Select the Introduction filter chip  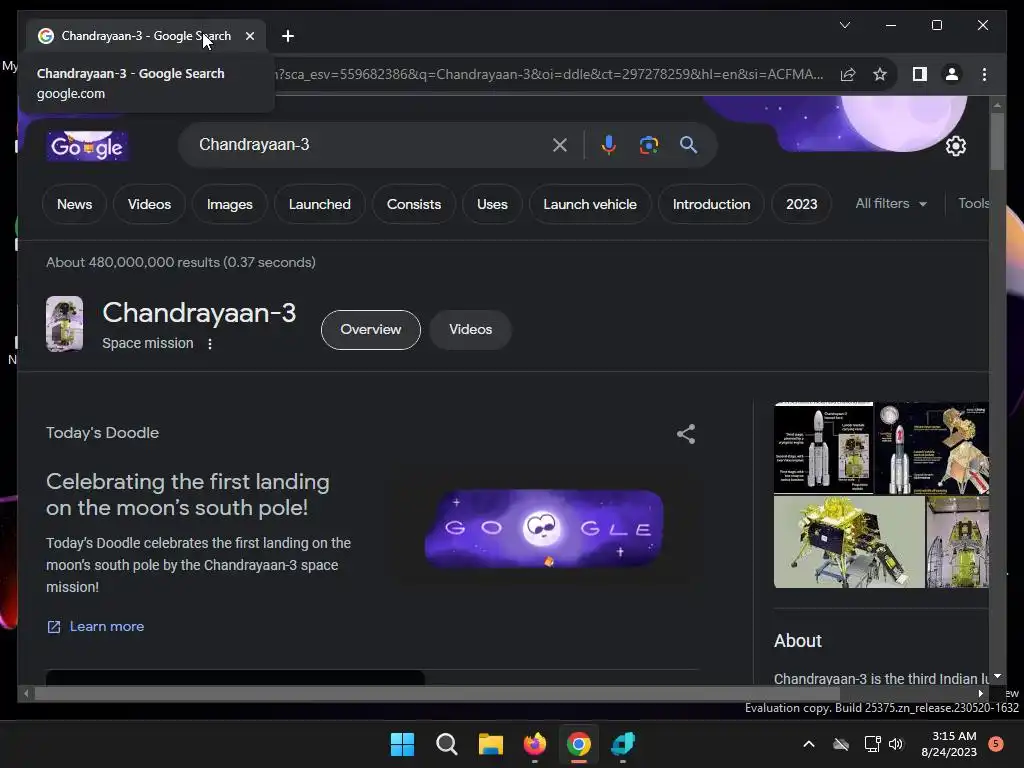tap(711, 204)
